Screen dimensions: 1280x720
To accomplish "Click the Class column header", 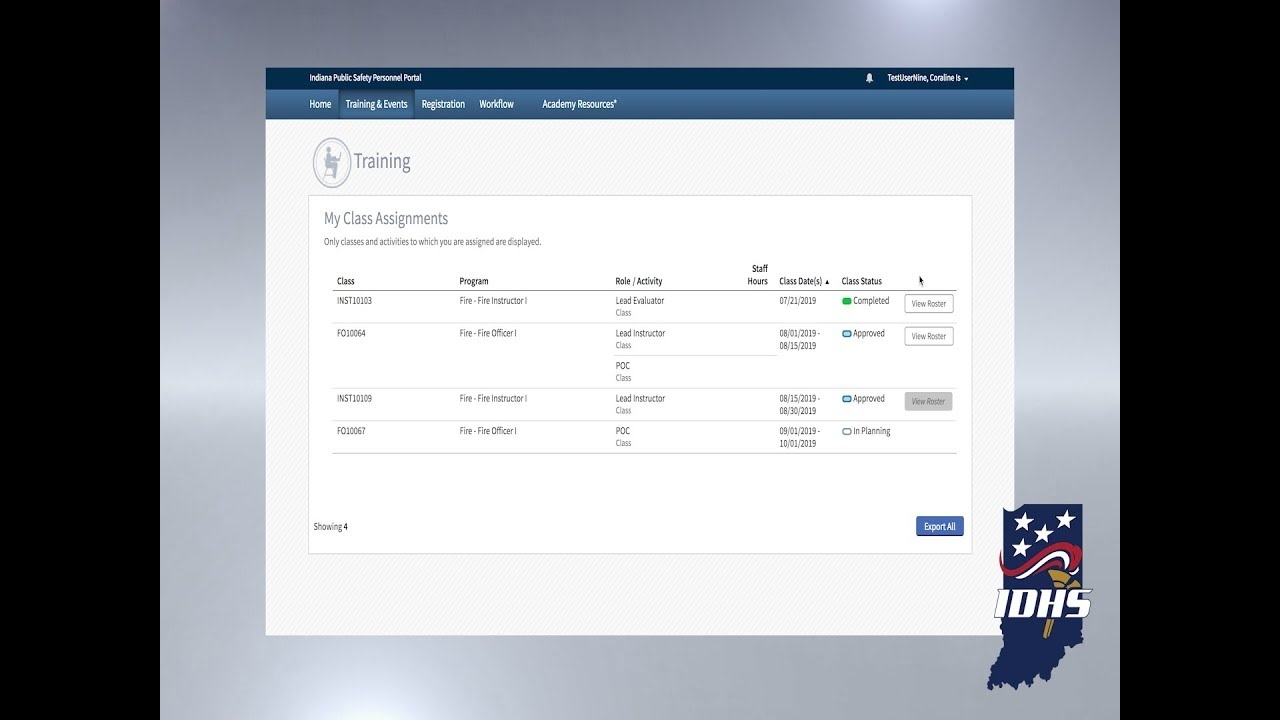I will (346, 281).
